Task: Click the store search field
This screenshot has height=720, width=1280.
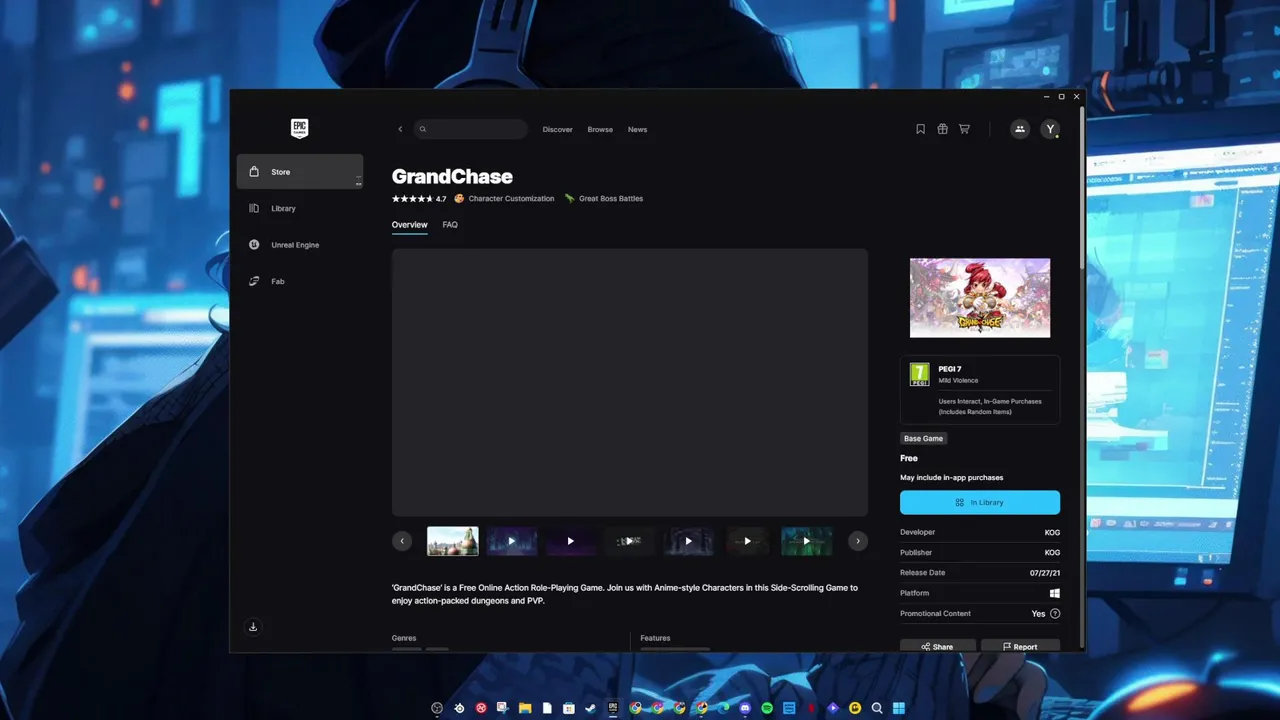Action: tap(471, 129)
